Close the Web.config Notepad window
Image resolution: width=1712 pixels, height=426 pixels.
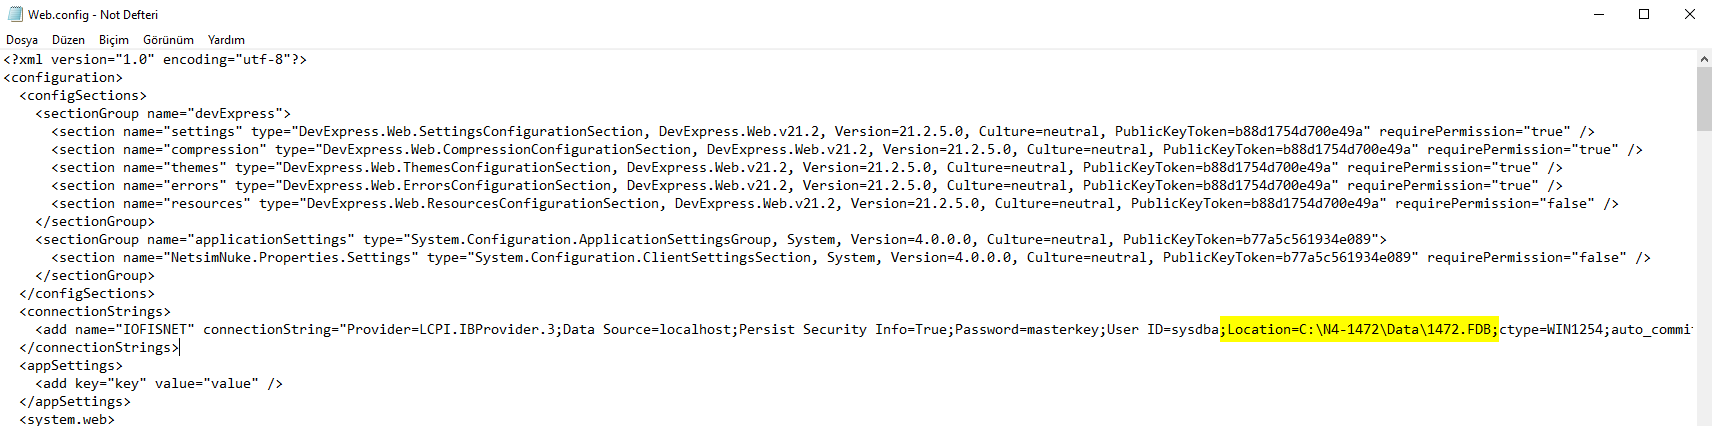click(x=1690, y=14)
